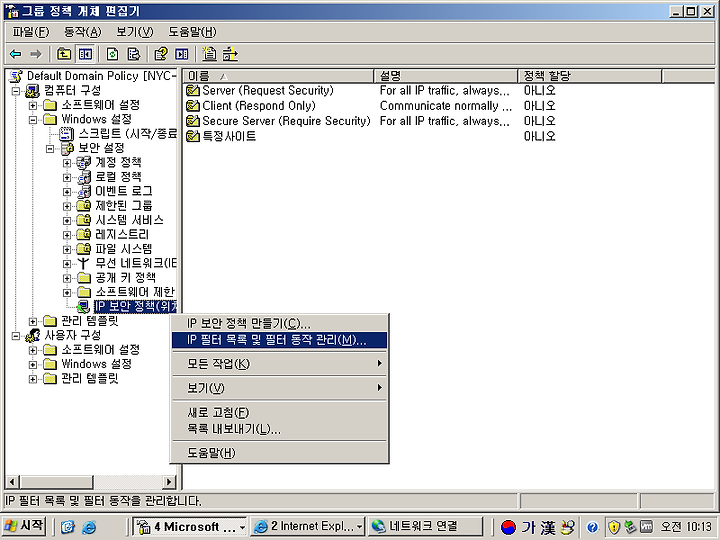Click the 네트워크 연결 taskbar button
Viewport: 720px width, 540px height.
(425, 527)
